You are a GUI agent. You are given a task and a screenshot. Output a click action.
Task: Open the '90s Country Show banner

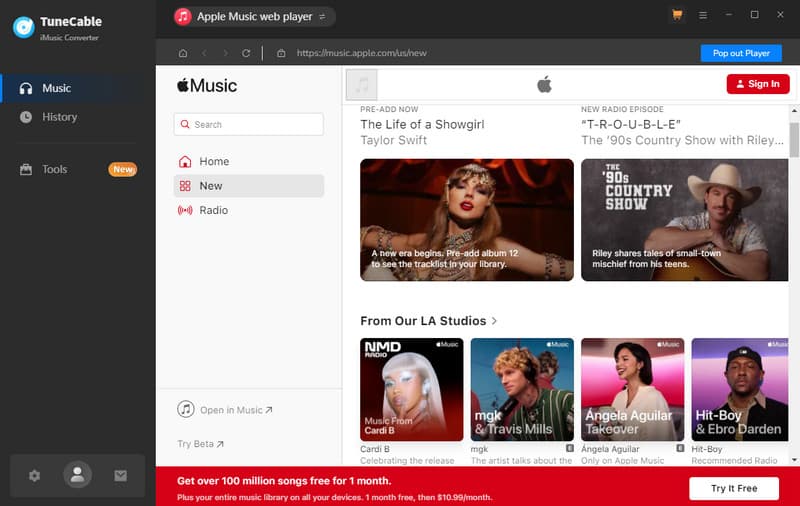coord(685,220)
